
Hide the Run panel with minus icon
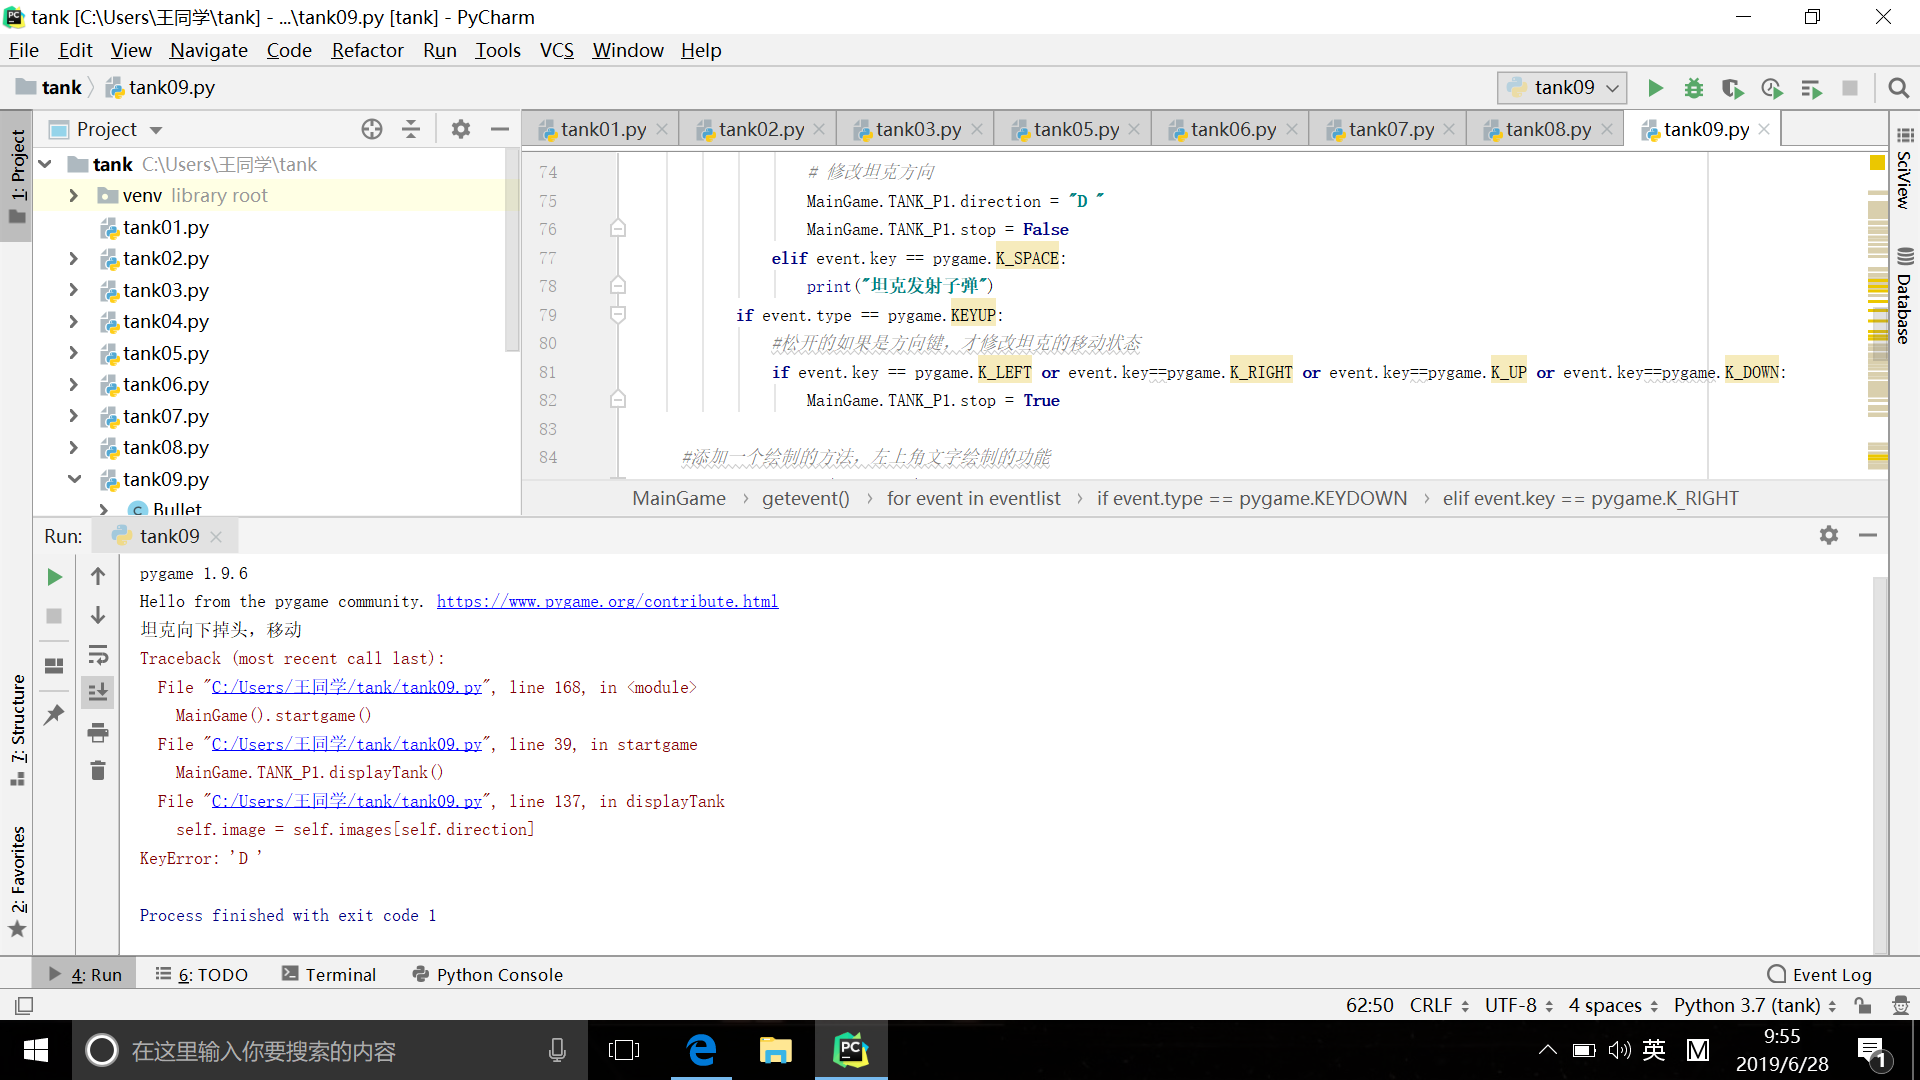pyautogui.click(x=1868, y=535)
